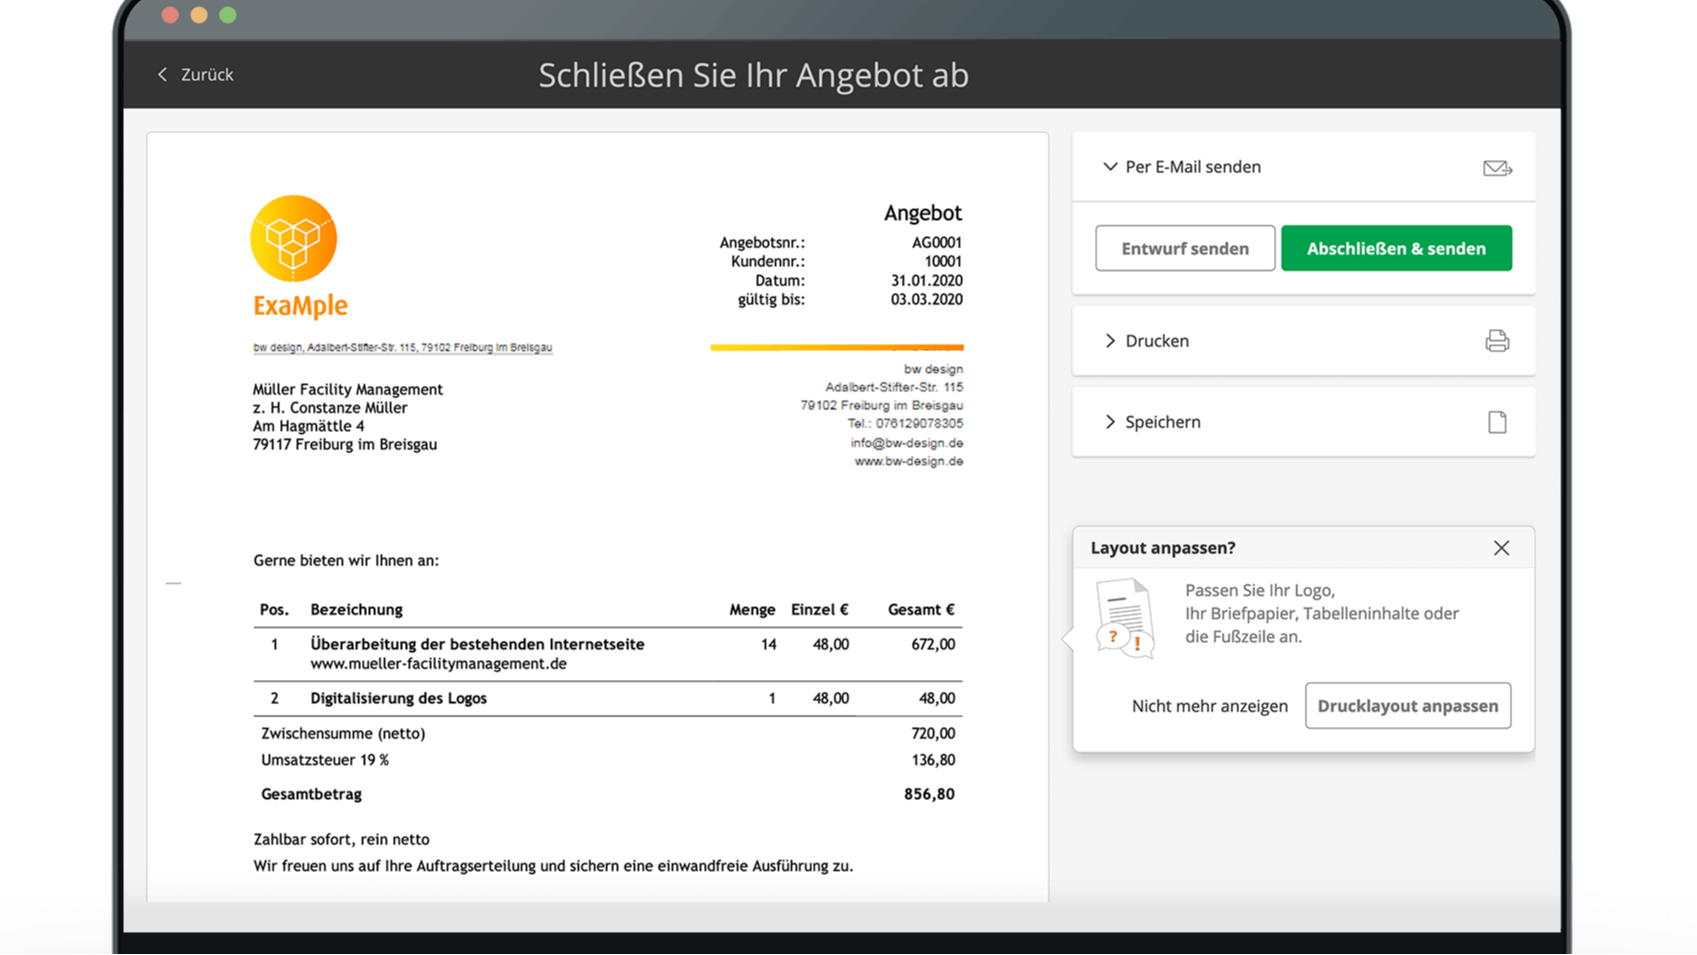Collapse the Per E-Mail senden section
This screenshot has width=1697, height=955.
tap(1109, 167)
